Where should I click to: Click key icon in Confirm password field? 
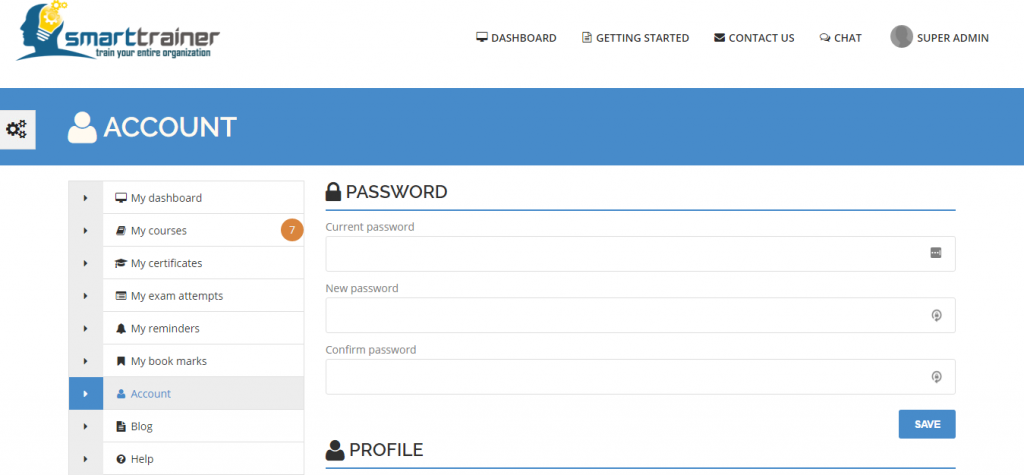click(x=935, y=377)
